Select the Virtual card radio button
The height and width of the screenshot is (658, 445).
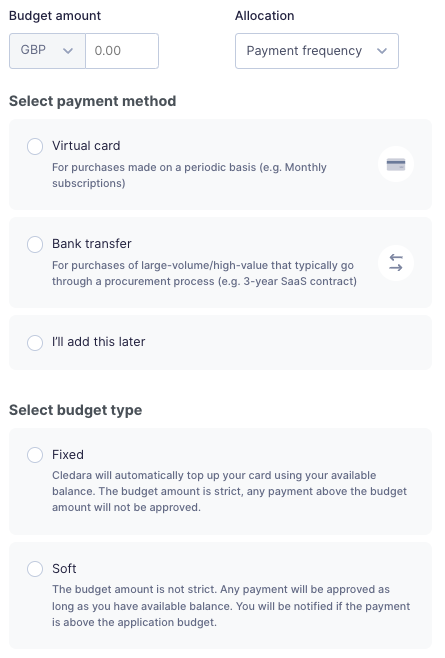[35, 146]
